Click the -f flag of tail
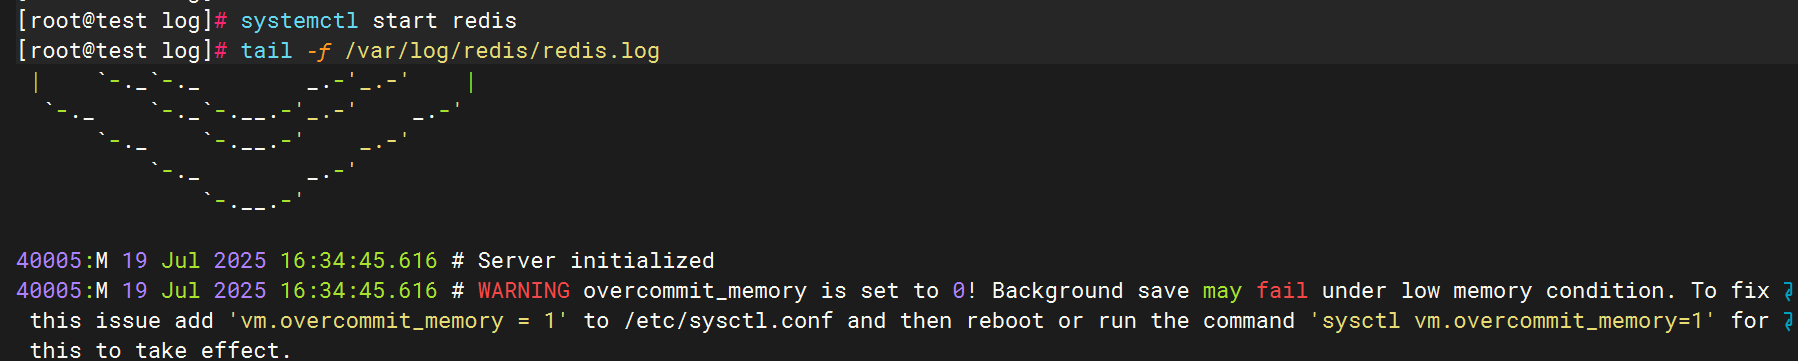 [x=319, y=51]
